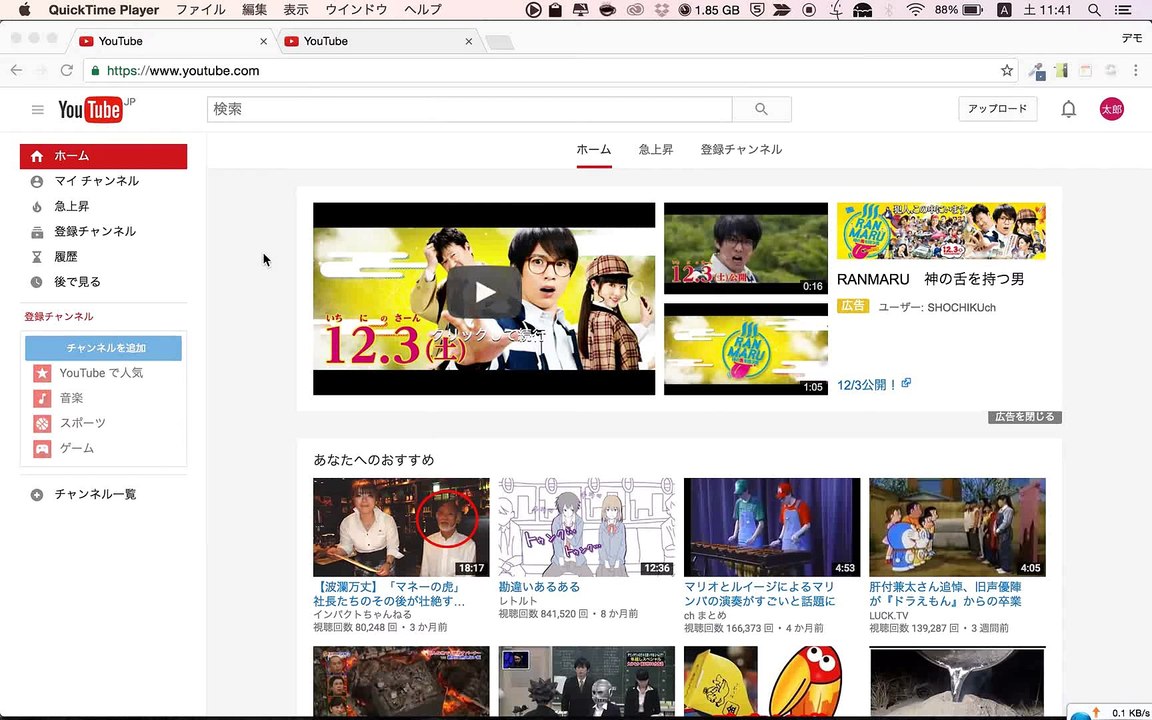Reload the page in the browser
Viewport: 1152px width, 720px height.
click(66, 71)
